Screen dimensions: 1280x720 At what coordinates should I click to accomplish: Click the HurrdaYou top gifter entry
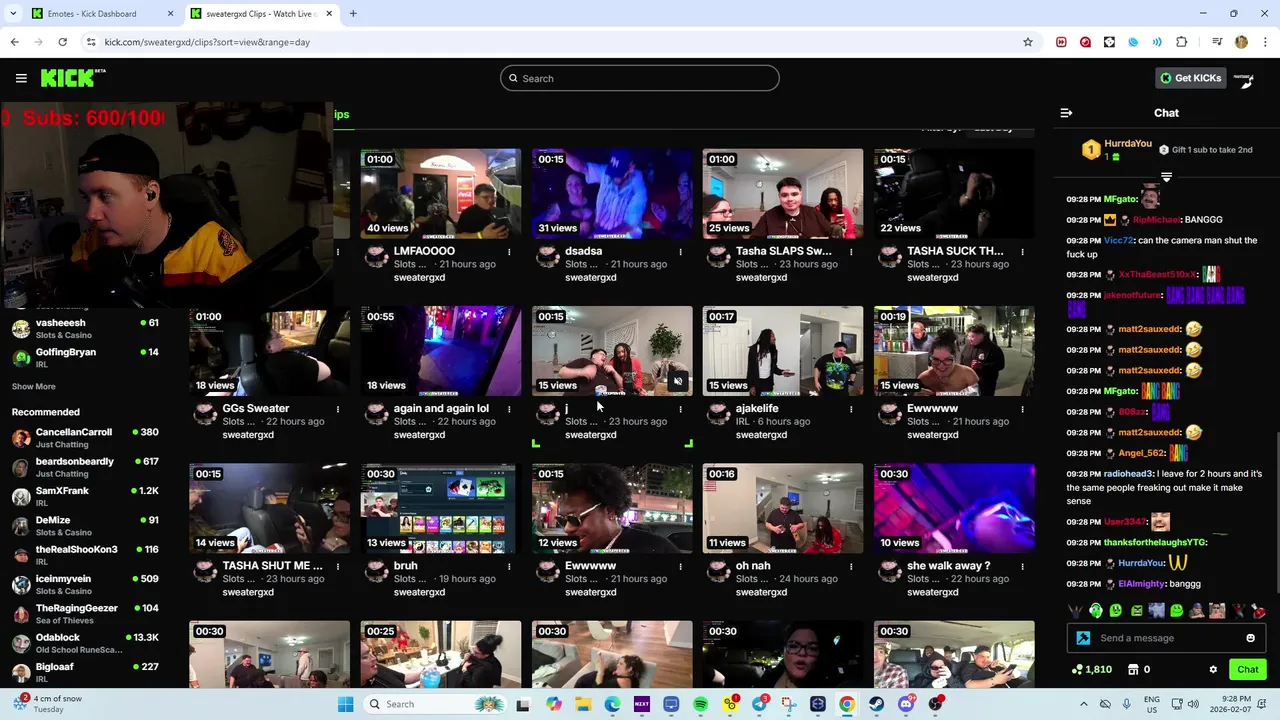(x=1117, y=150)
